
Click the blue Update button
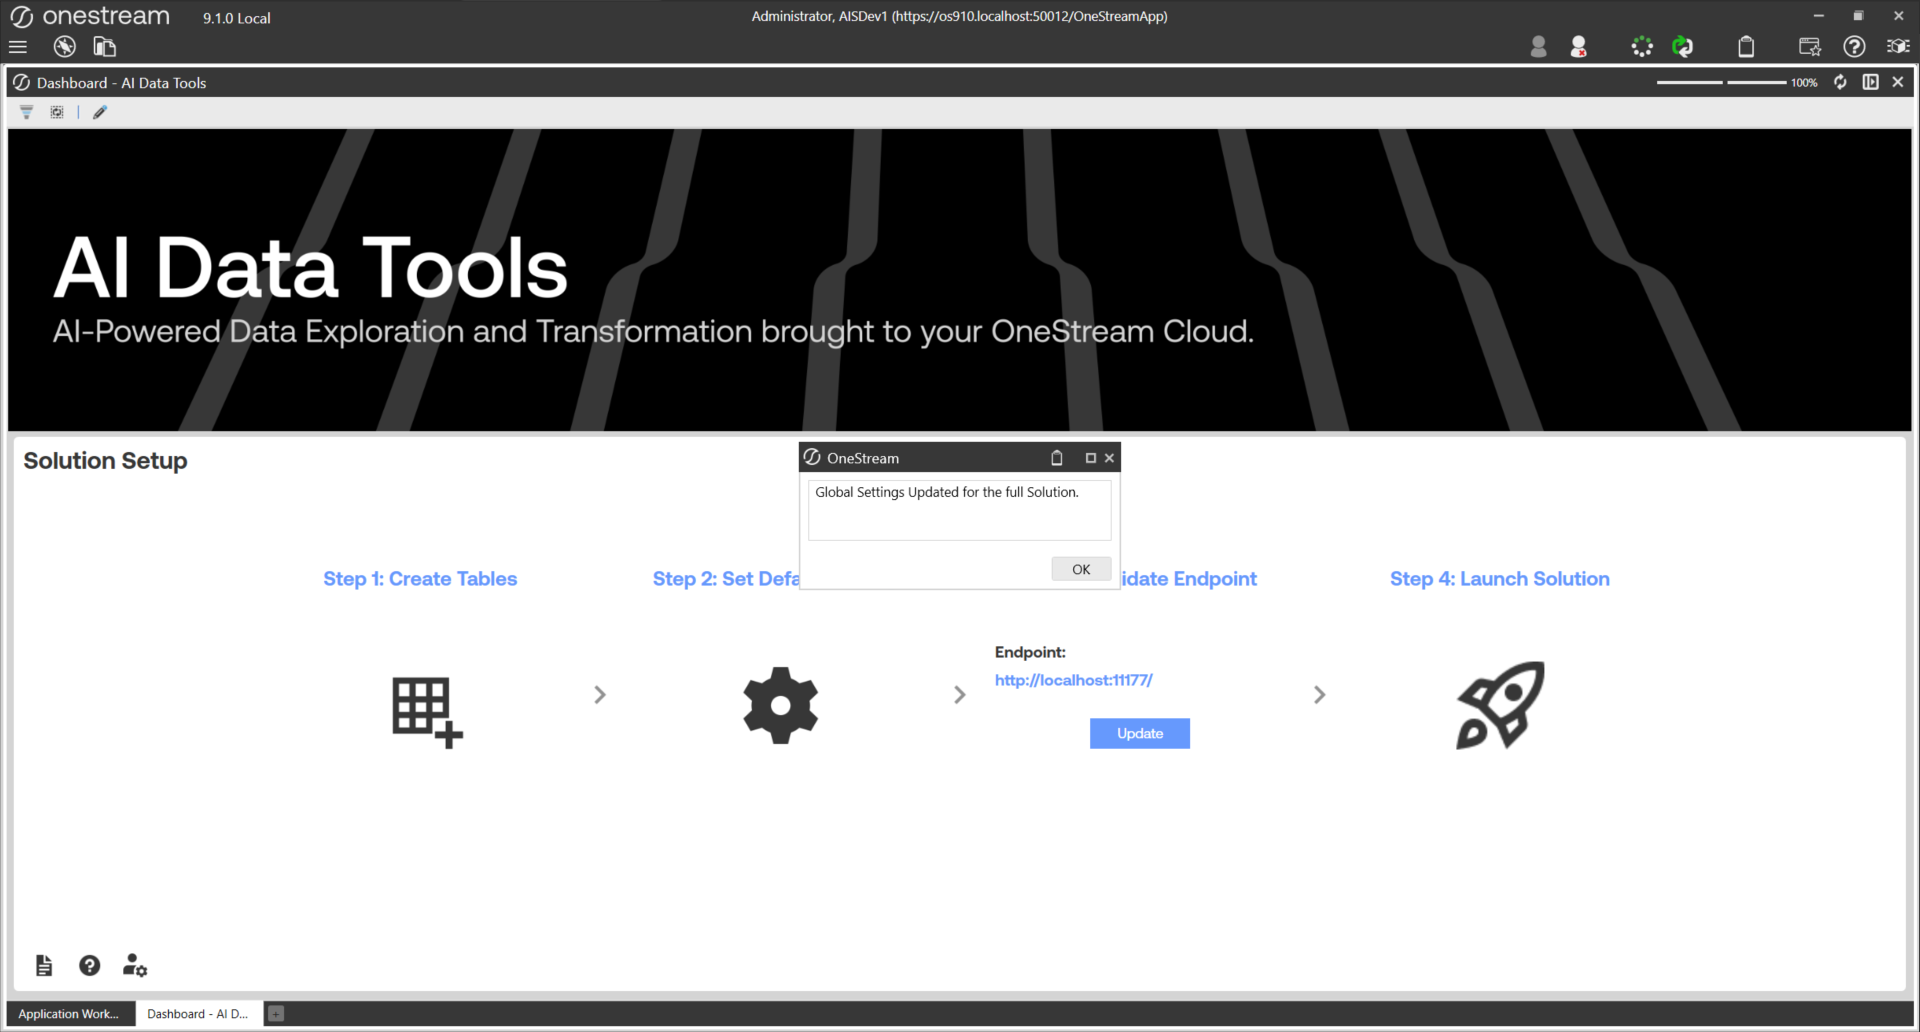tap(1139, 733)
